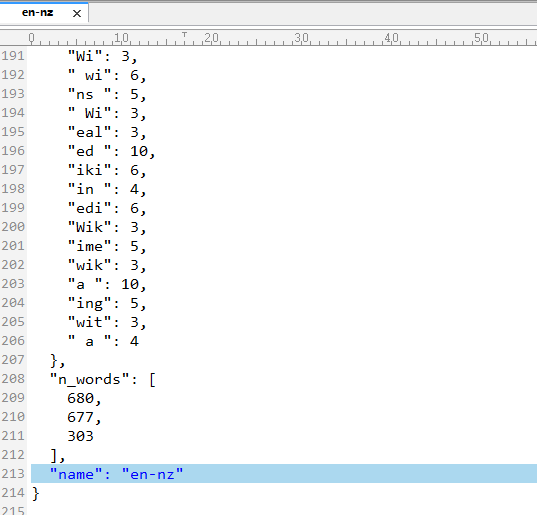
Task: Click the "a ": 10 entry on line 203
Action: 107,284
